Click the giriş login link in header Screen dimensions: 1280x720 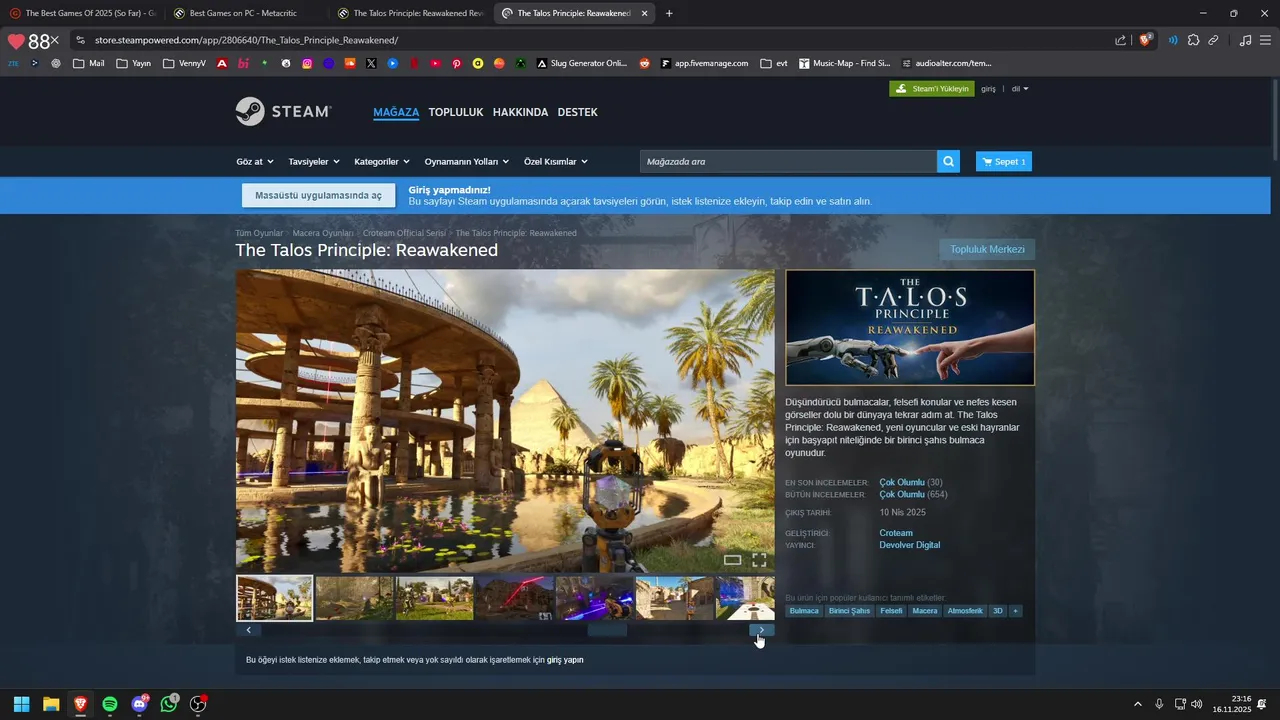(x=988, y=88)
